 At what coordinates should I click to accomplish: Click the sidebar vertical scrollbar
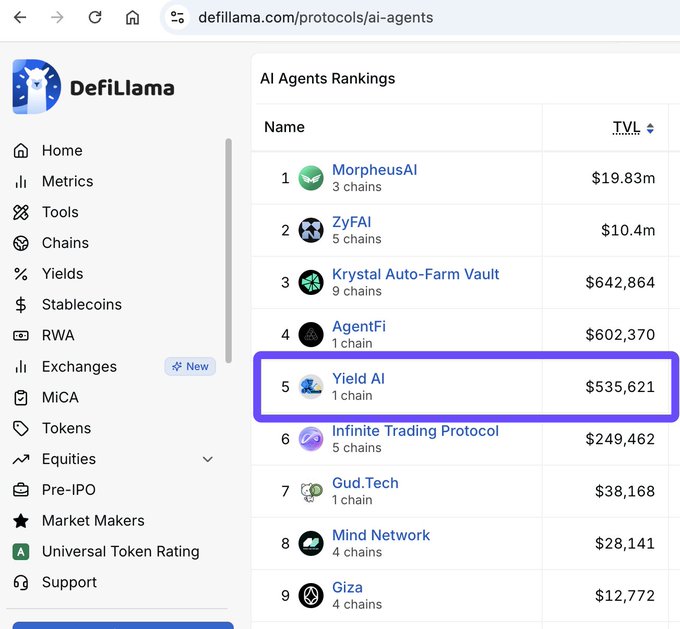click(229, 251)
